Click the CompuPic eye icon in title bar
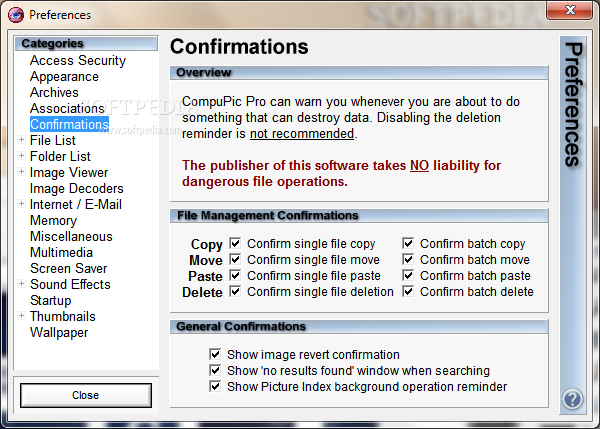 pyautogui.click(x=16, y=15)
